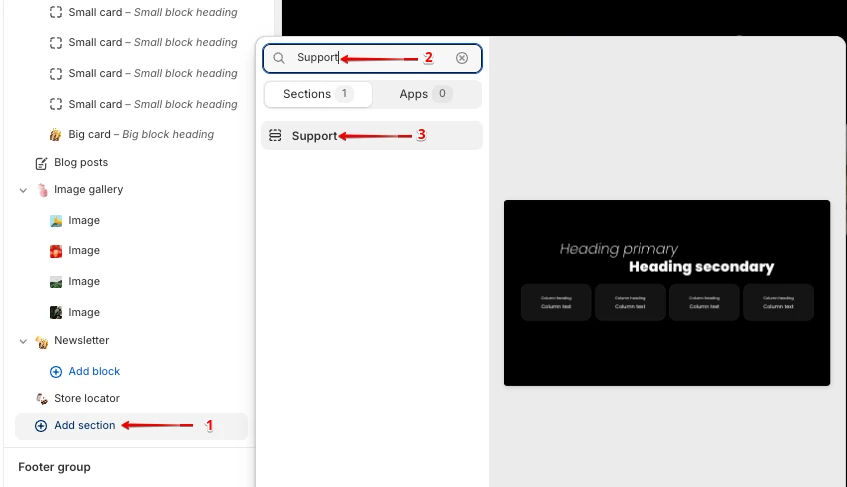Image resolution: width=847 pixels, height=487 pixels.
Task: Click Add section in the sidebar
Action: click(x=131, y=425)
